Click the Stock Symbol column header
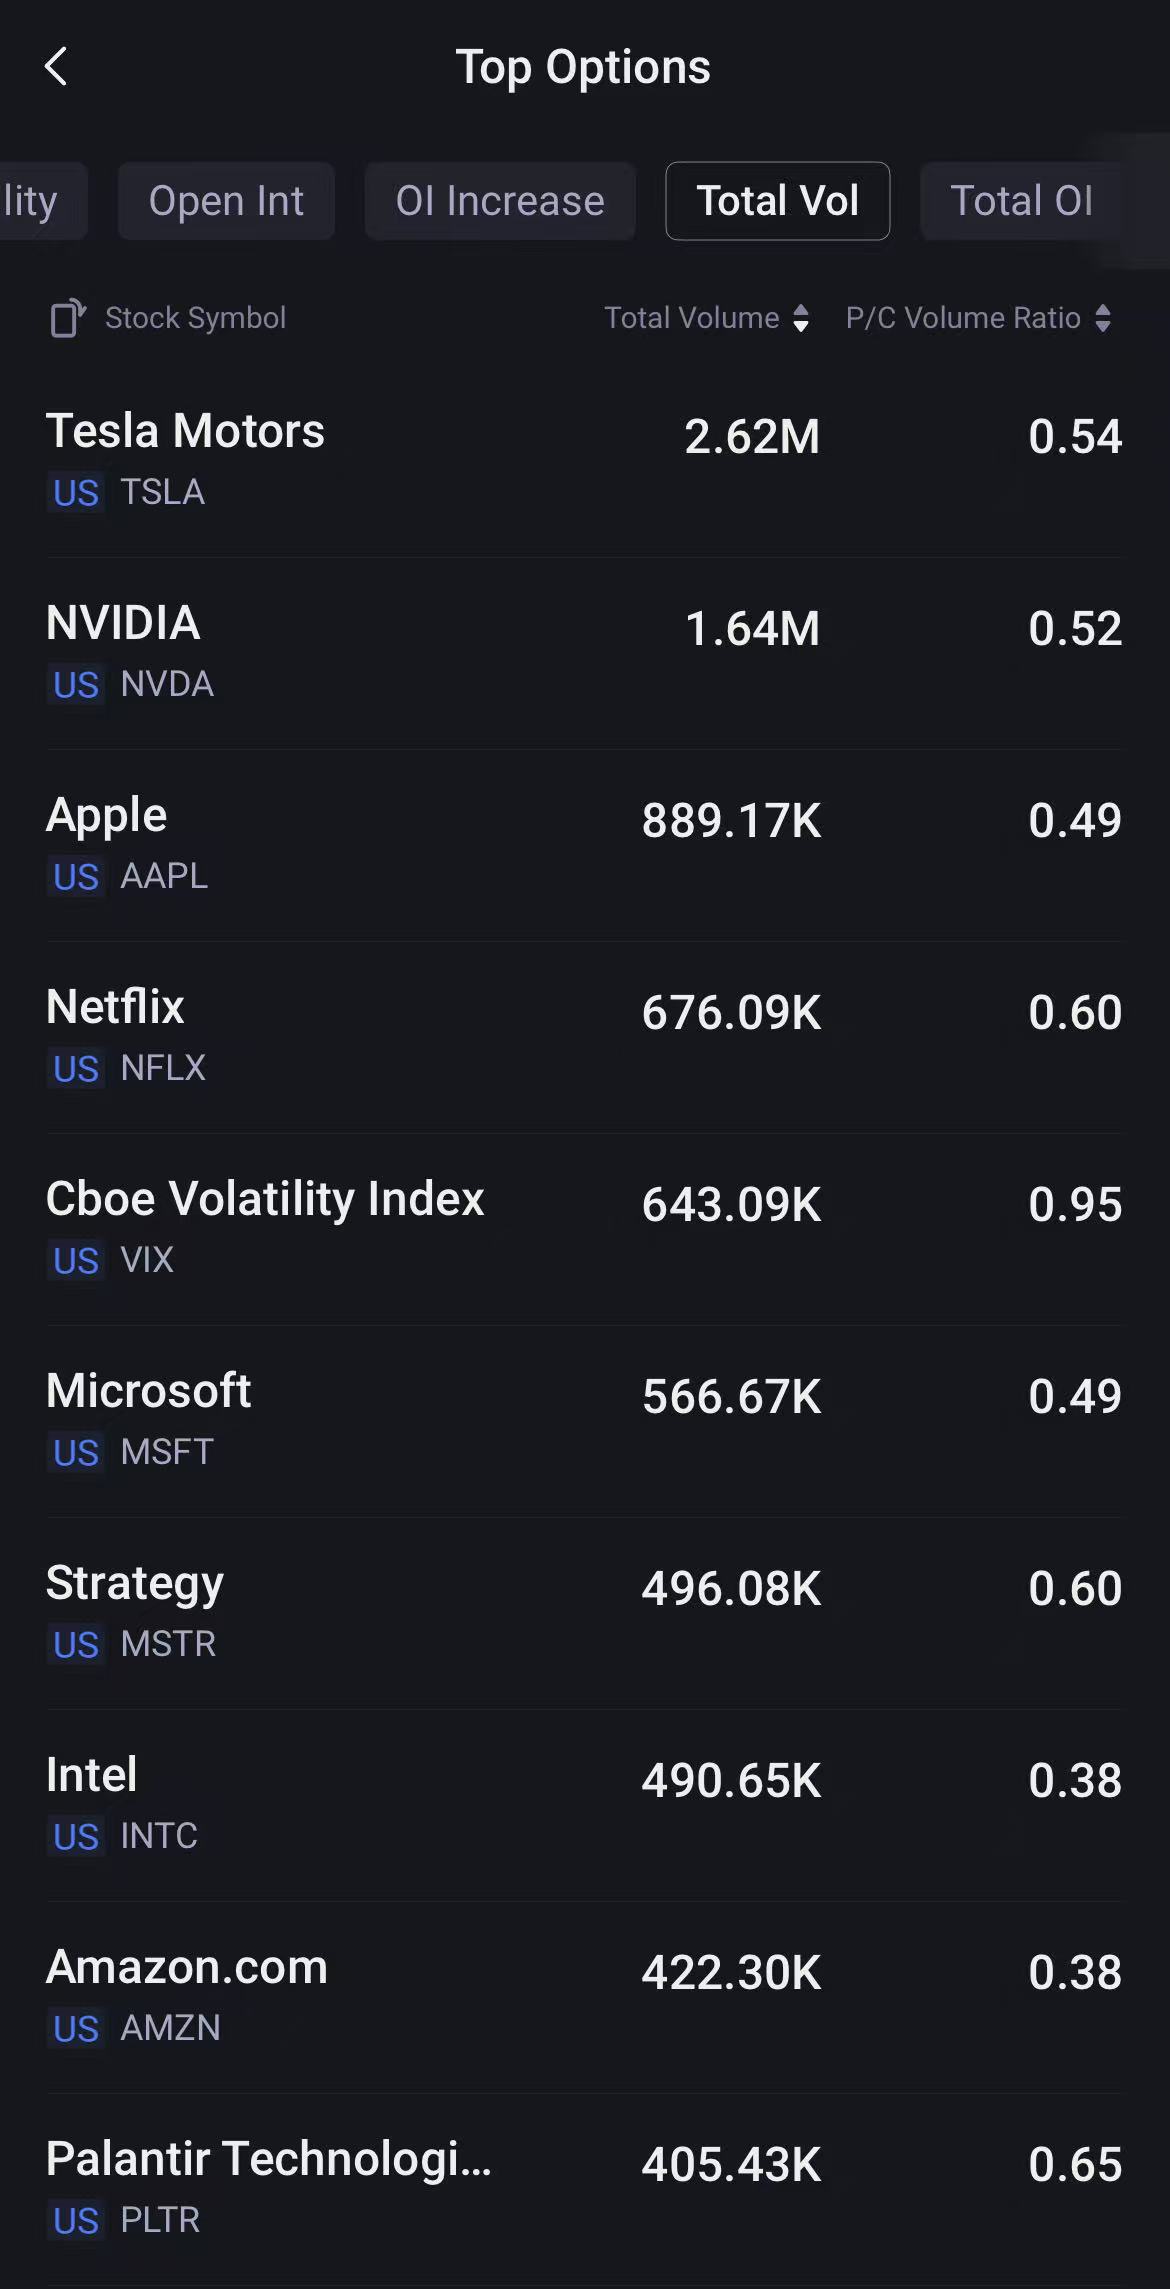The image size is (1170, 2289). (x=195, y=318)
